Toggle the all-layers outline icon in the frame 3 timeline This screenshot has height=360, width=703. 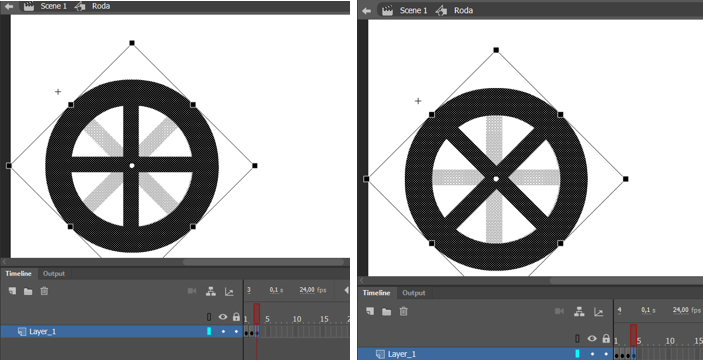(x=209, y=317)
